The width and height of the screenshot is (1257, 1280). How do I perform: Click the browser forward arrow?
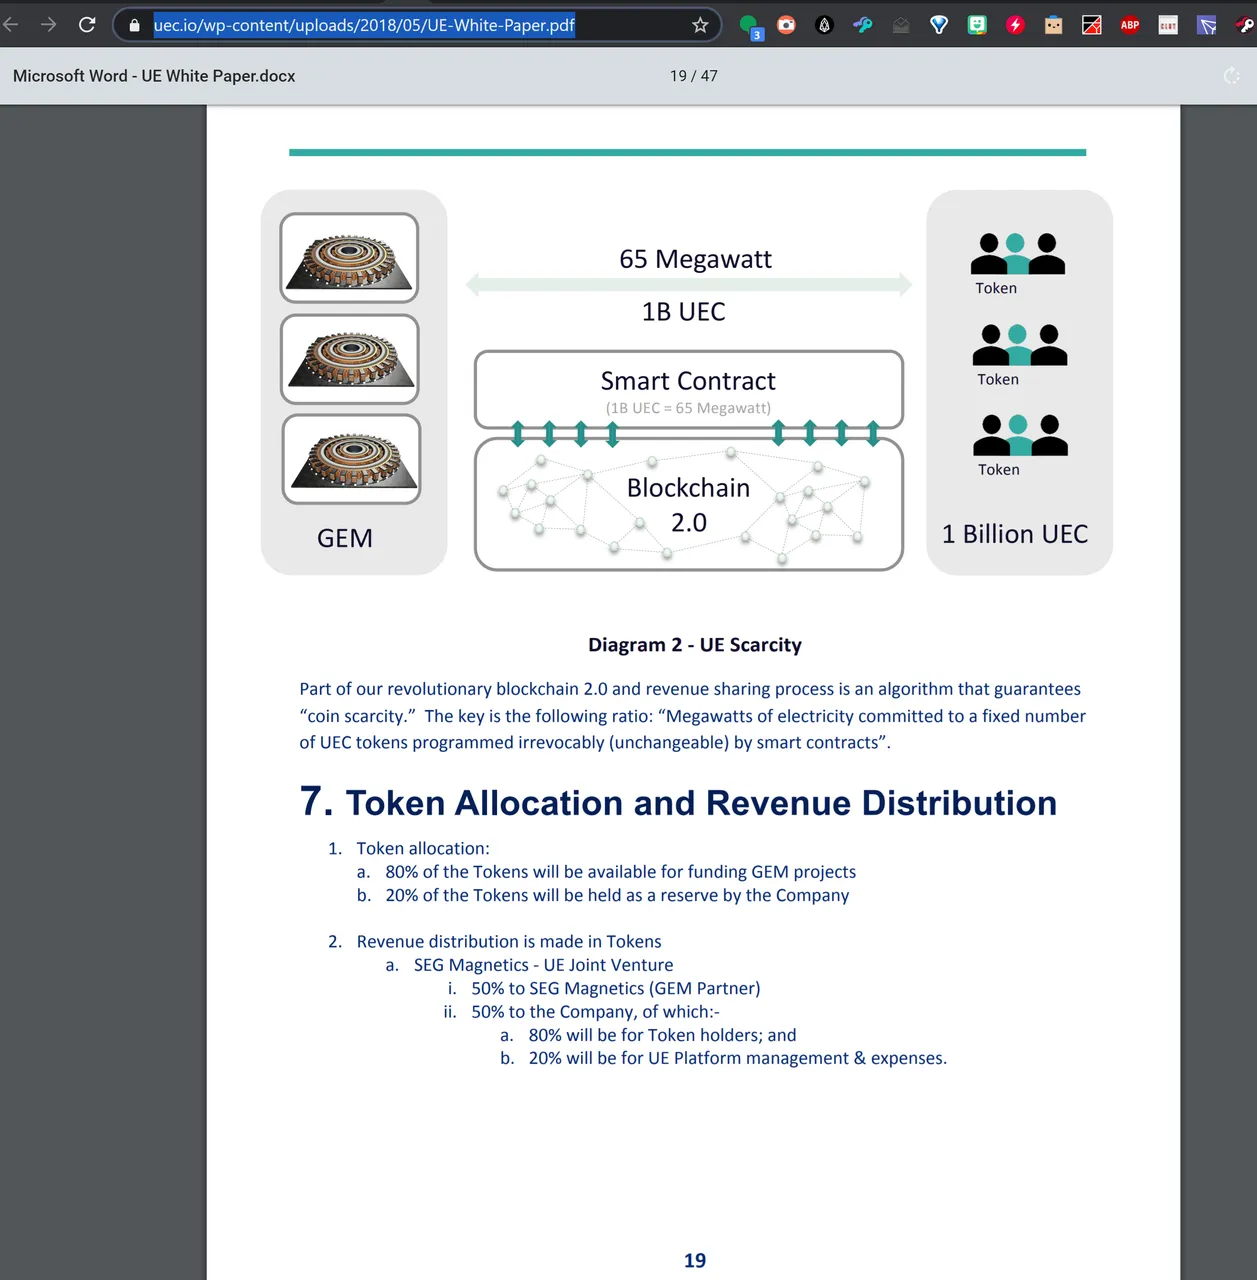click(x=48, y=25)
